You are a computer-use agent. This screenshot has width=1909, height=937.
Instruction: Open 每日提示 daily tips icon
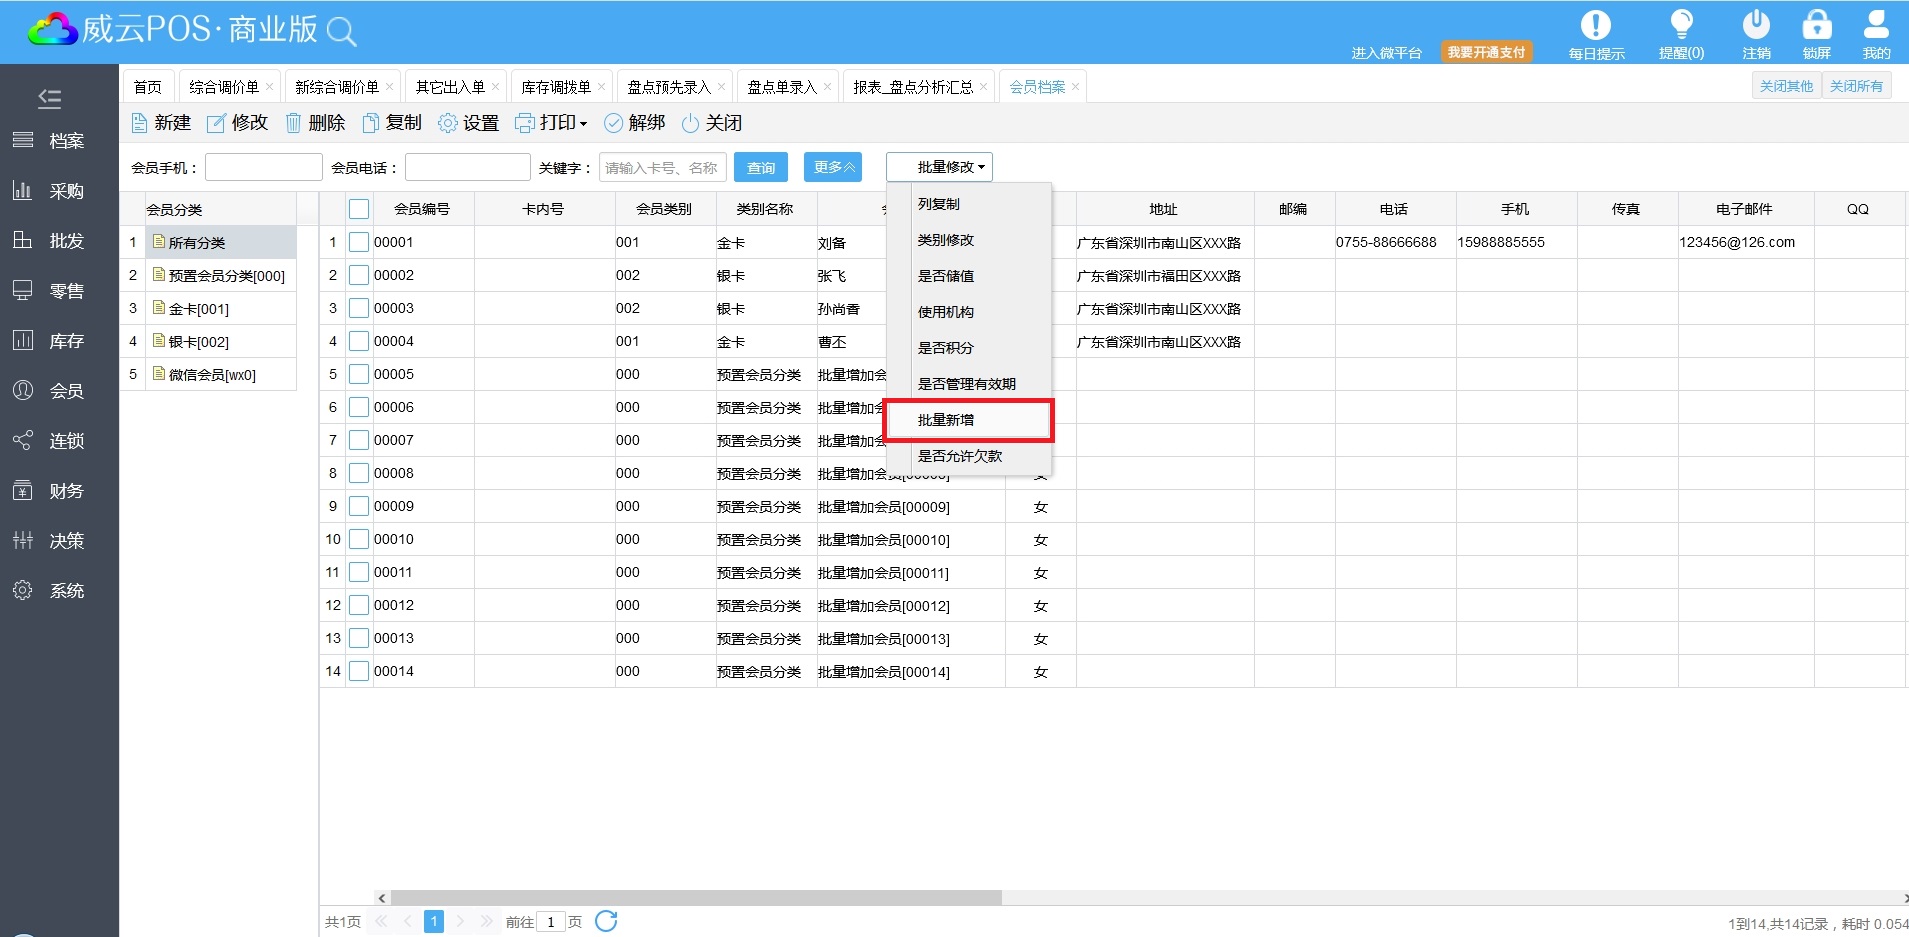tap(1595, 26)
